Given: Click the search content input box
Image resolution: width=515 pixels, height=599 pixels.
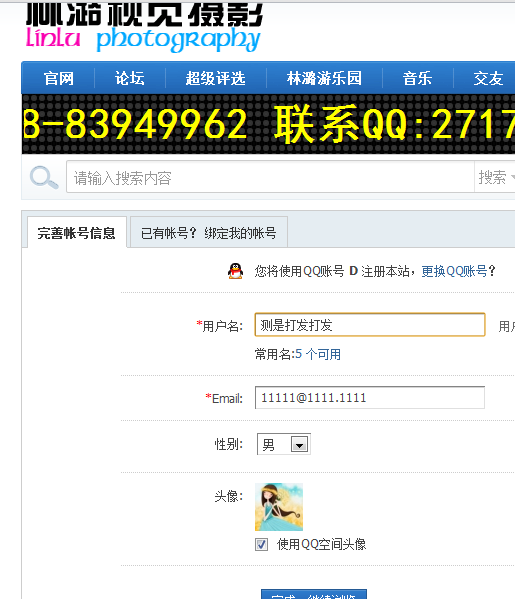Looking at the screenshot, I should [x=270, y=177].
